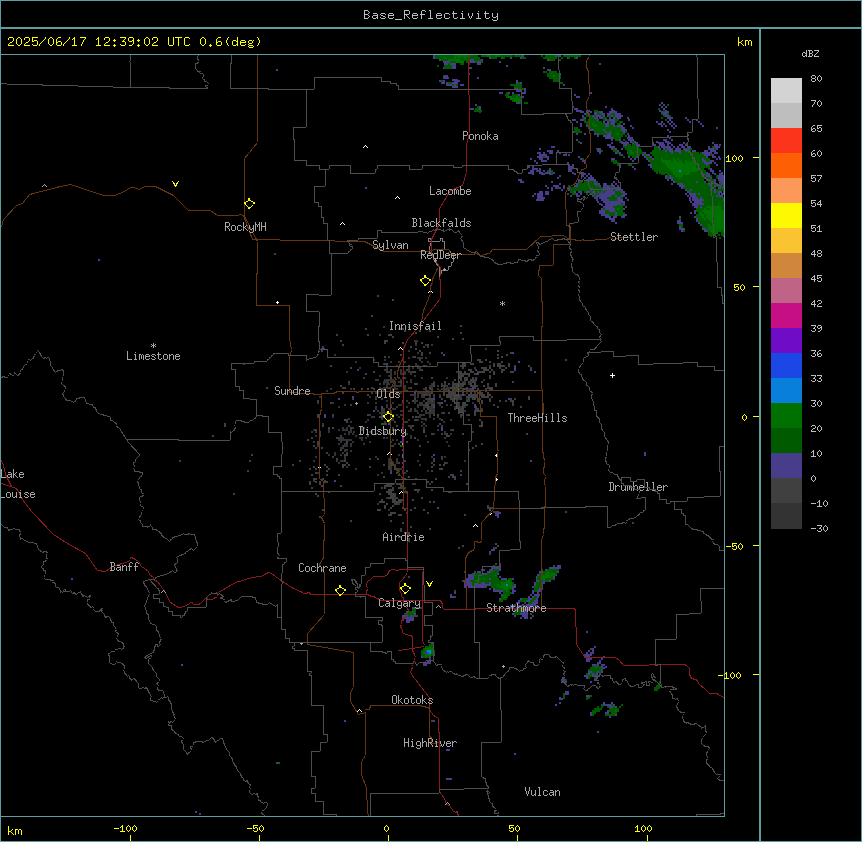Select the Ponoka label
The height and width of the screenshot is (842, 862).
tap(480, 136)
